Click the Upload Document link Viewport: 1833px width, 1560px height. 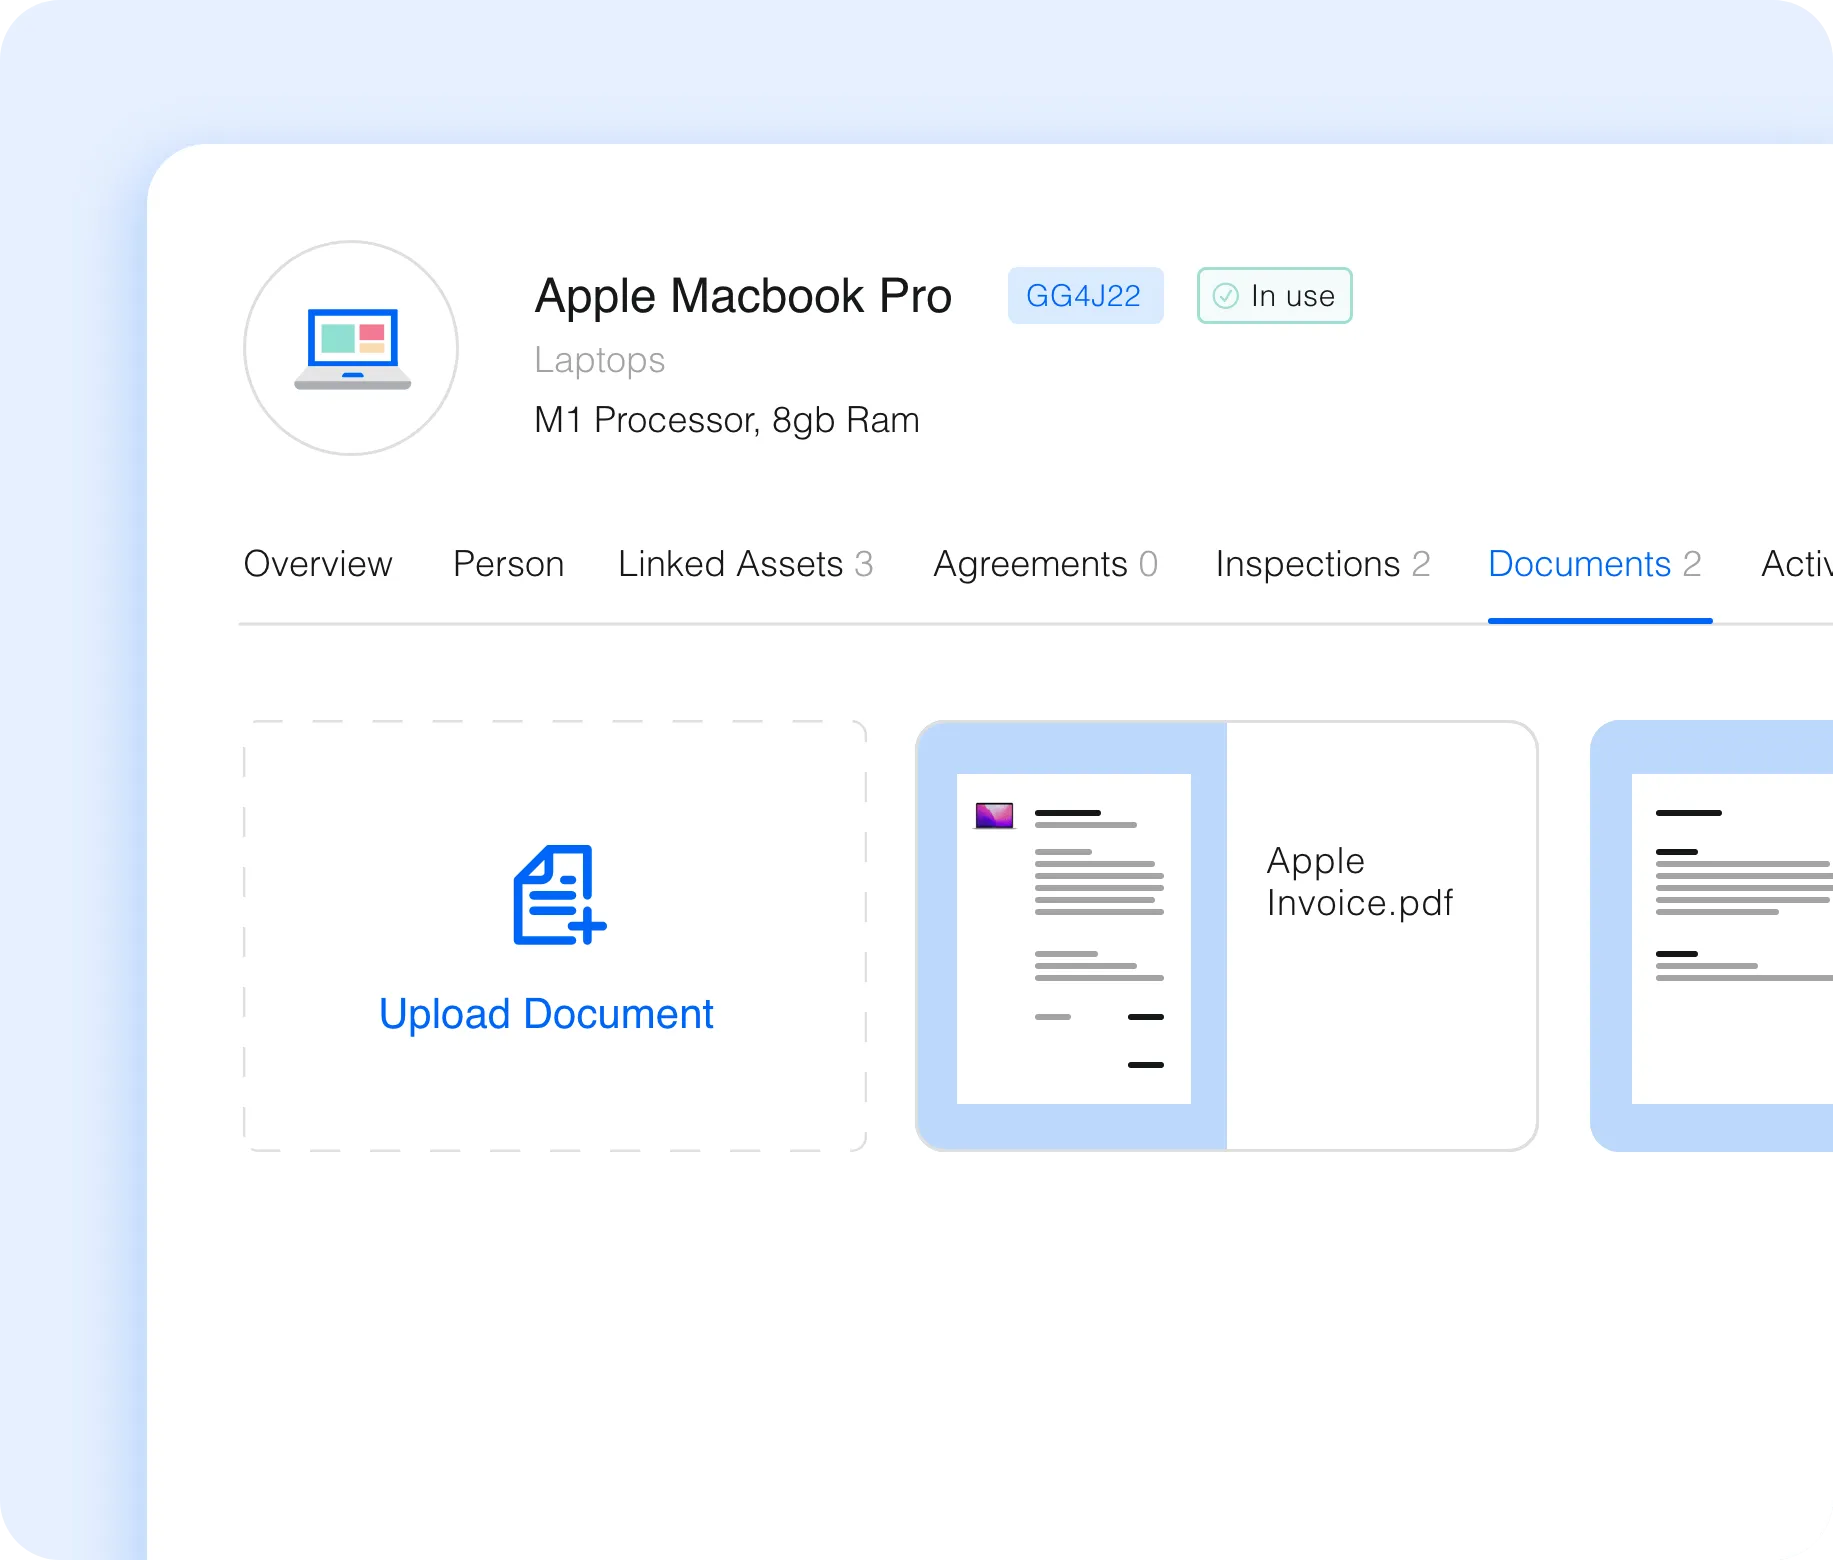tap(546, 1014)
